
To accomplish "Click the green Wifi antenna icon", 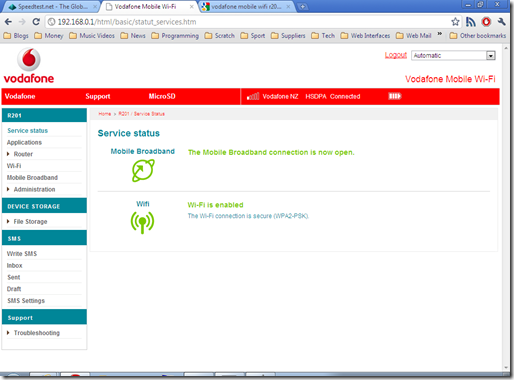I will 142,222.
